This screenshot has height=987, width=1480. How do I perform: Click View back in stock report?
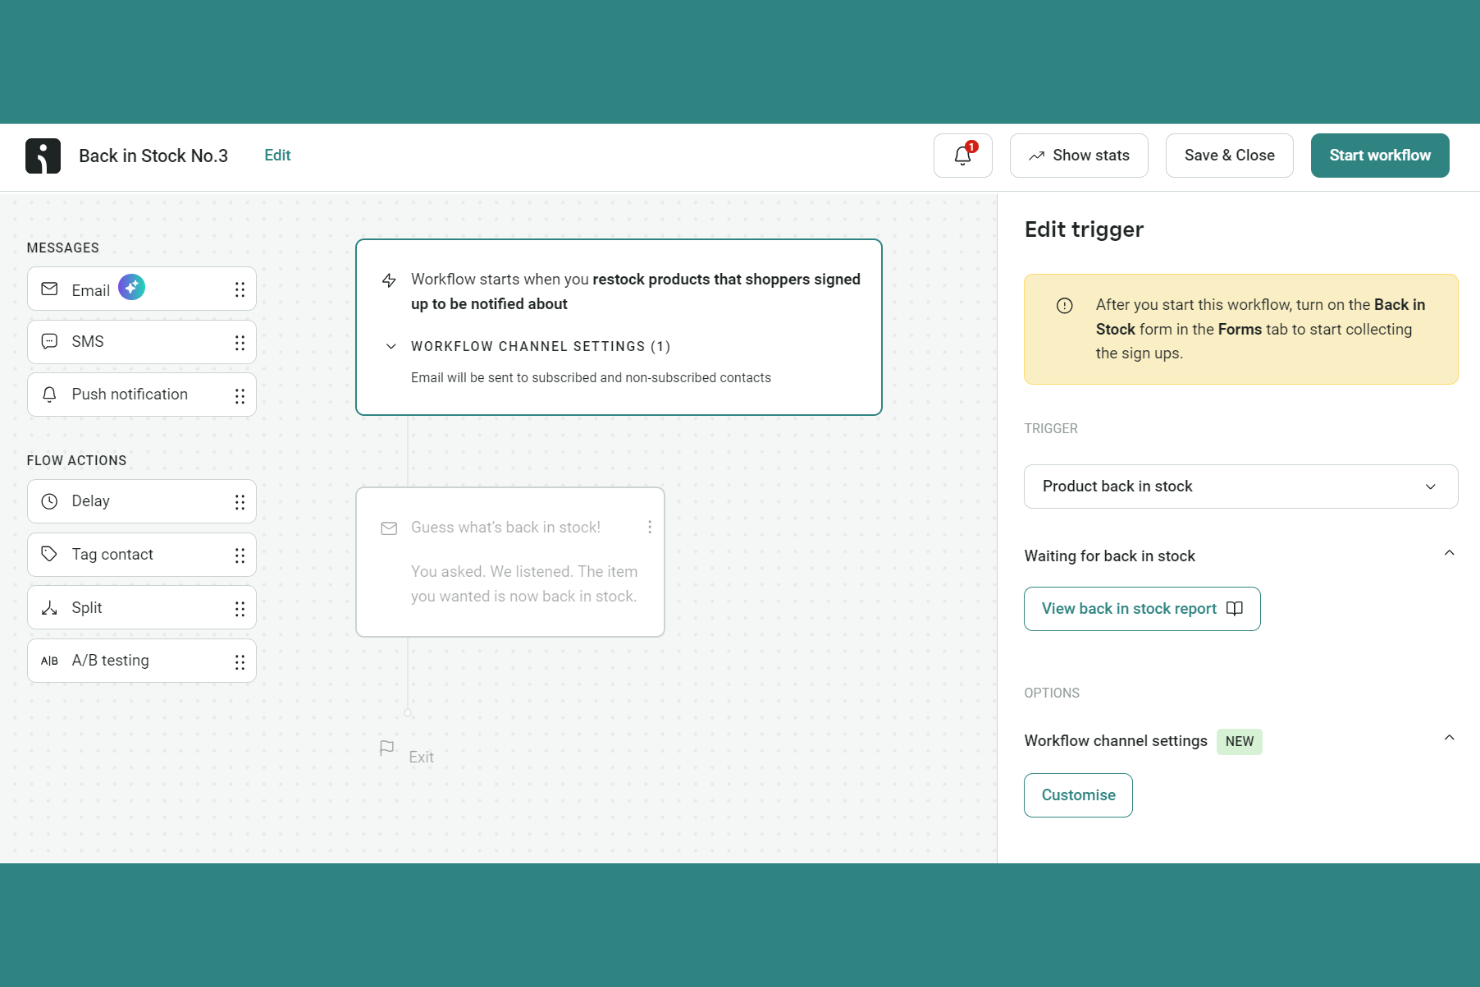(1141, 608)
